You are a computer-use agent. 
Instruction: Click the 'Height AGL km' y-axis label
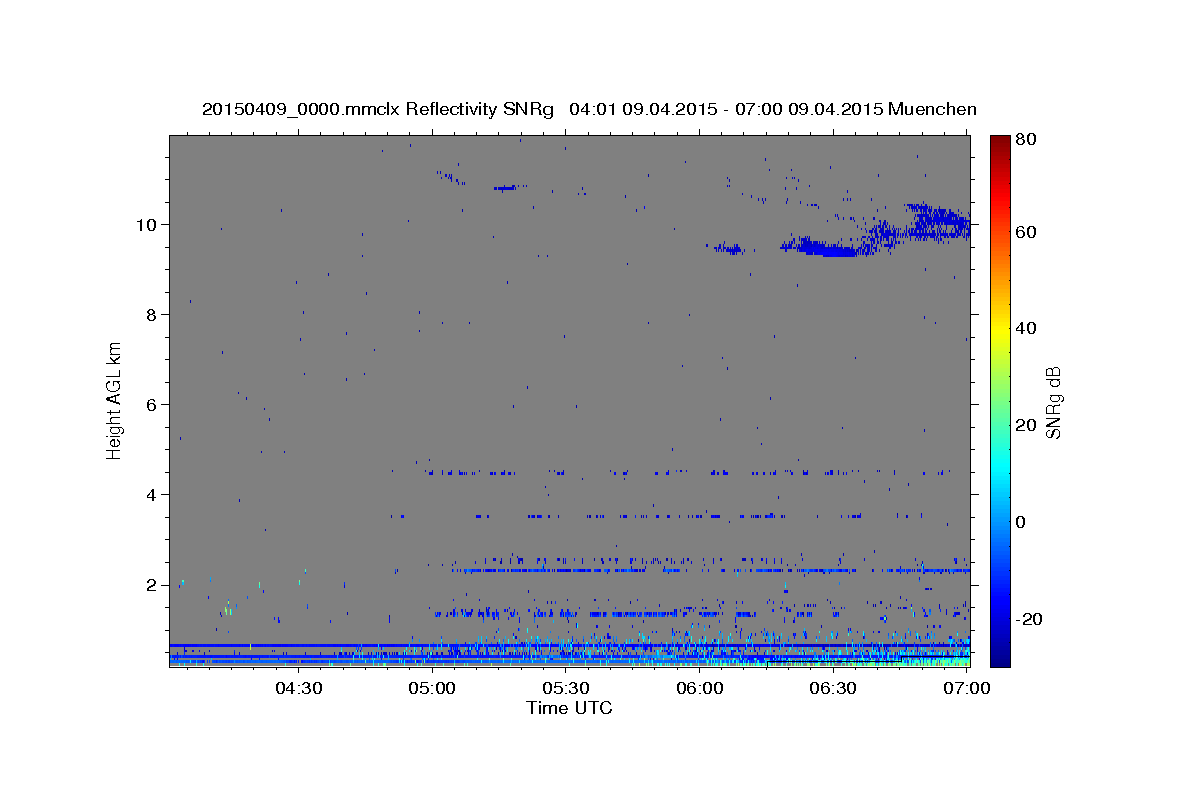pyautogui.click(x=115, y=400)
